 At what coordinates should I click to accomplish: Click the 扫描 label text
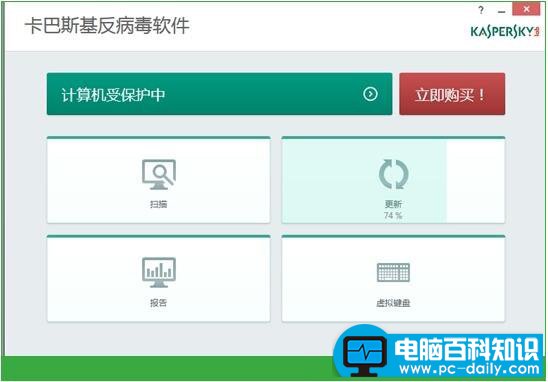pyautogui.click(x=159, y=204)
